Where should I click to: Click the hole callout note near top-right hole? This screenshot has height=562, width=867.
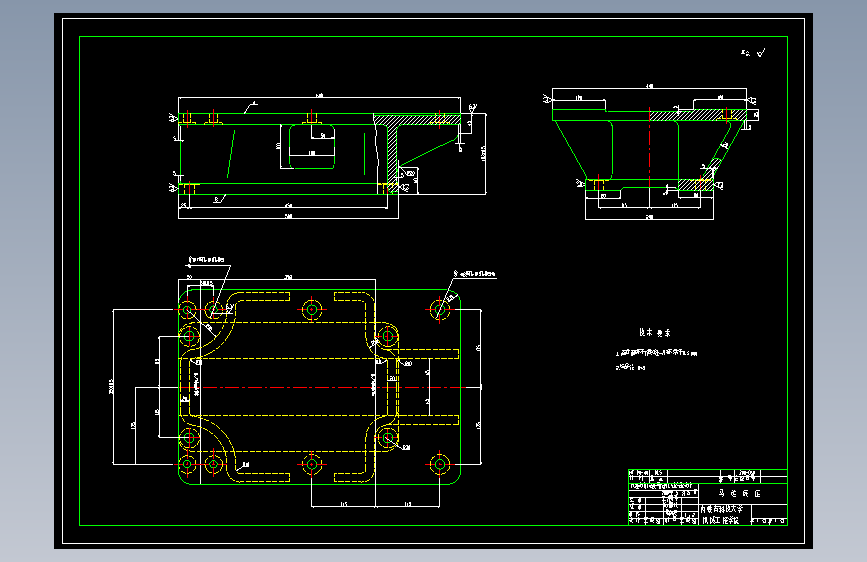pos(474,274)
